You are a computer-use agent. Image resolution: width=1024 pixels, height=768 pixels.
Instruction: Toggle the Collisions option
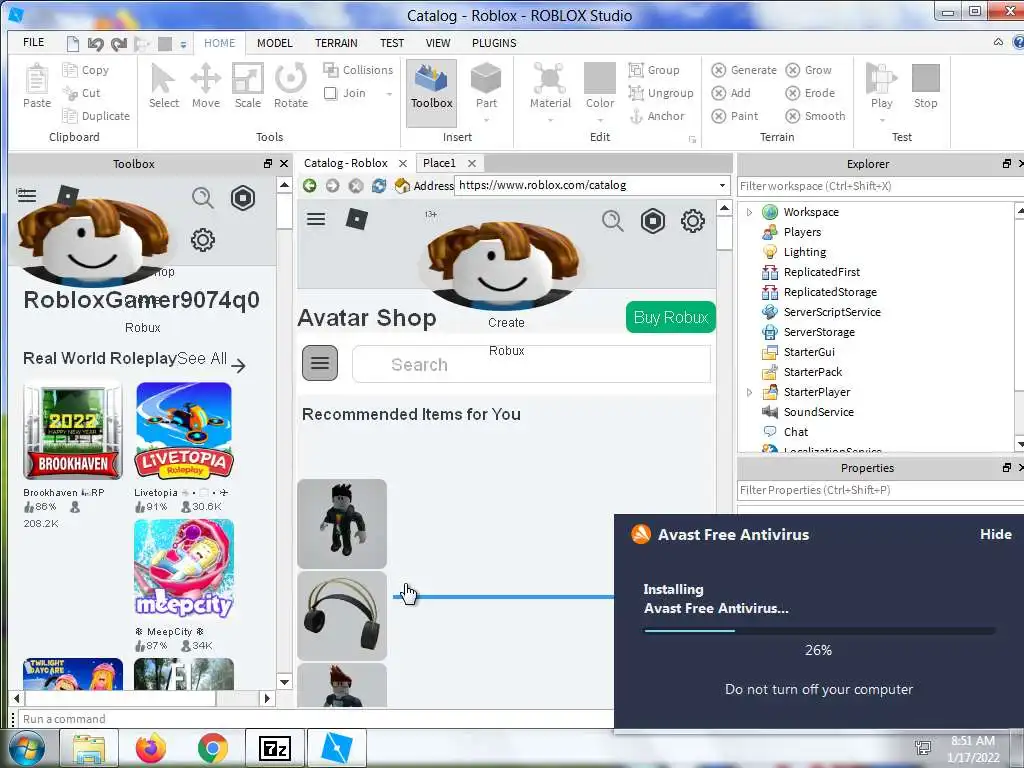(x=358, y=70)
